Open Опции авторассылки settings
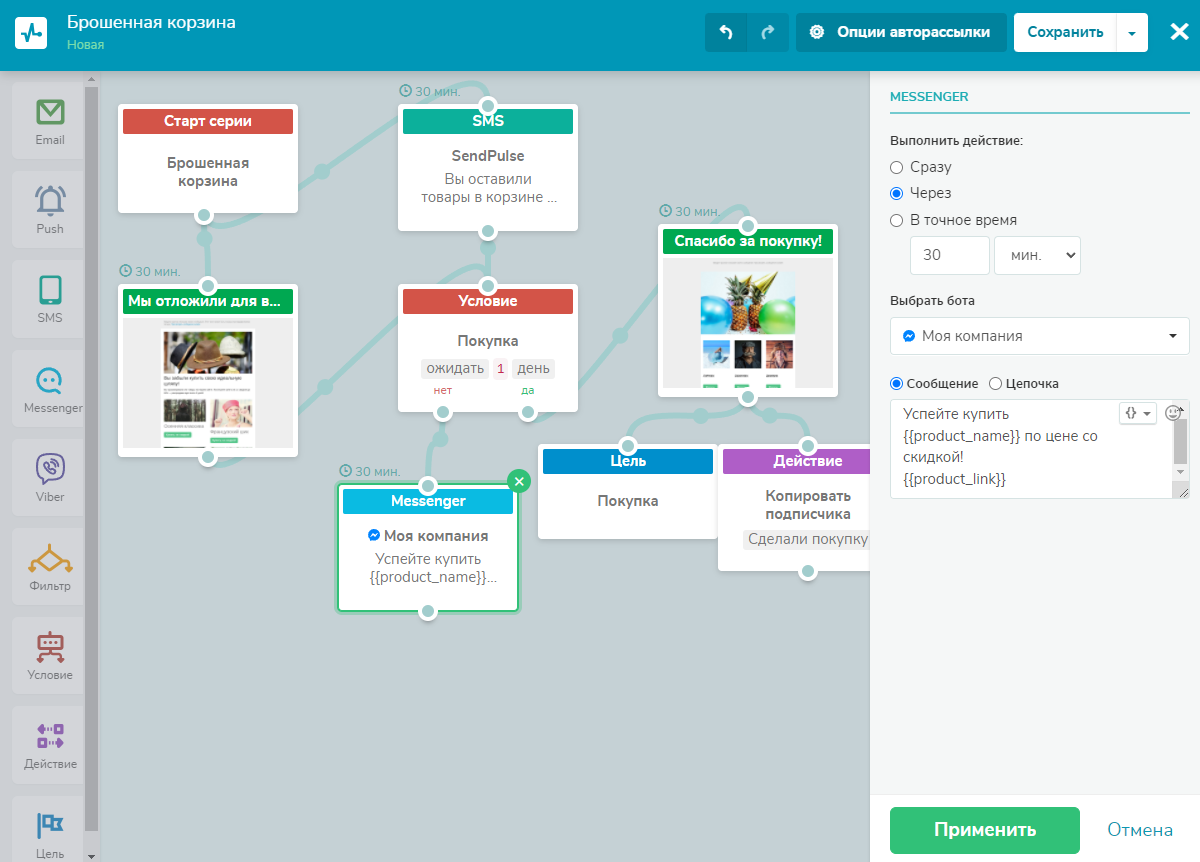Screen dimensions: 1200x862 (x=900, y=32)
